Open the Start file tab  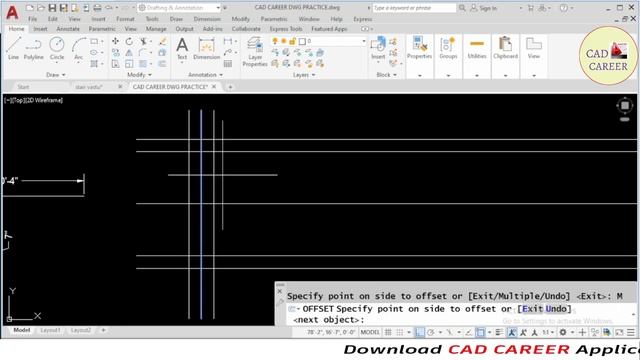click(23, 87)
